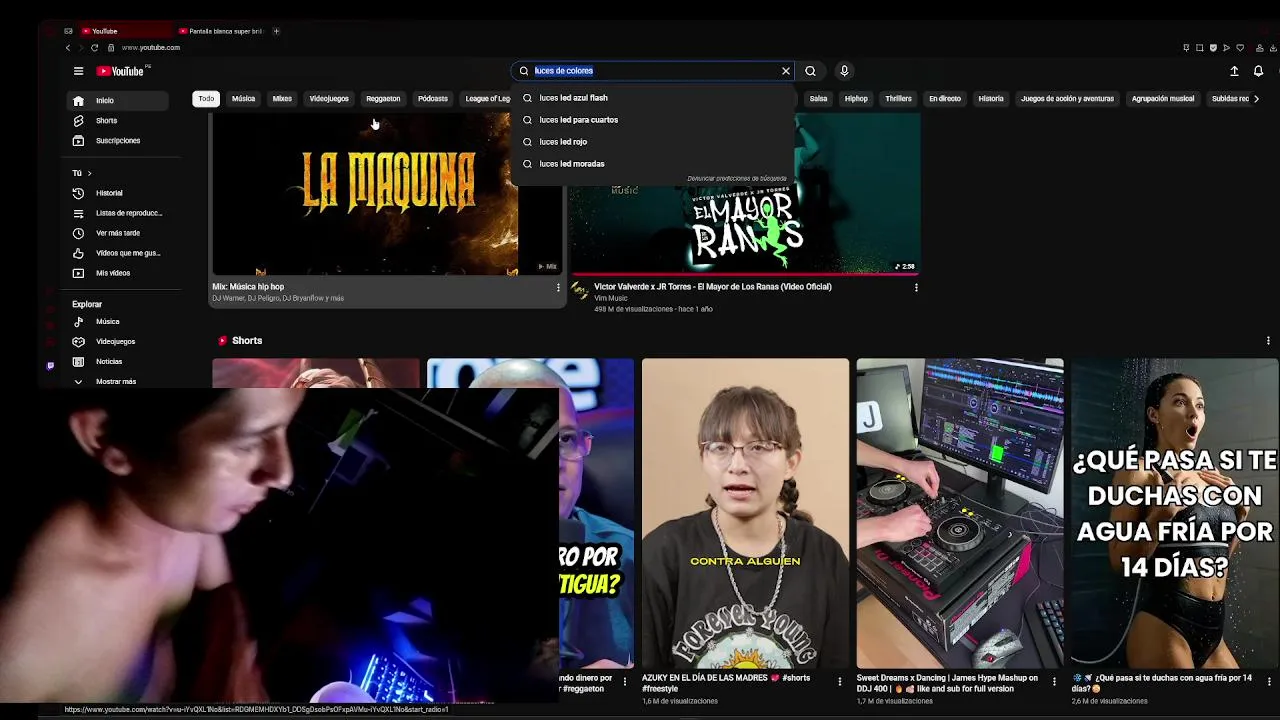Choose suggestion luces led moradas
Screen dimensions: 1280x720
(652, 164)
